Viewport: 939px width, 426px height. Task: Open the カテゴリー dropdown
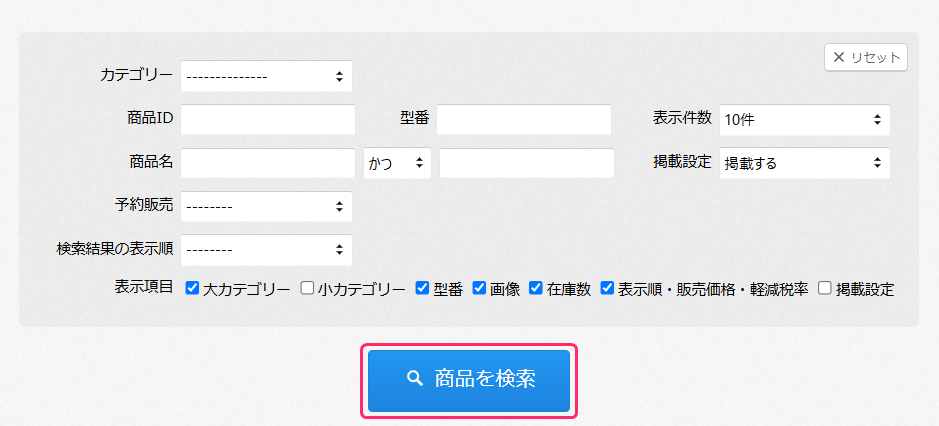click(266, 76)
